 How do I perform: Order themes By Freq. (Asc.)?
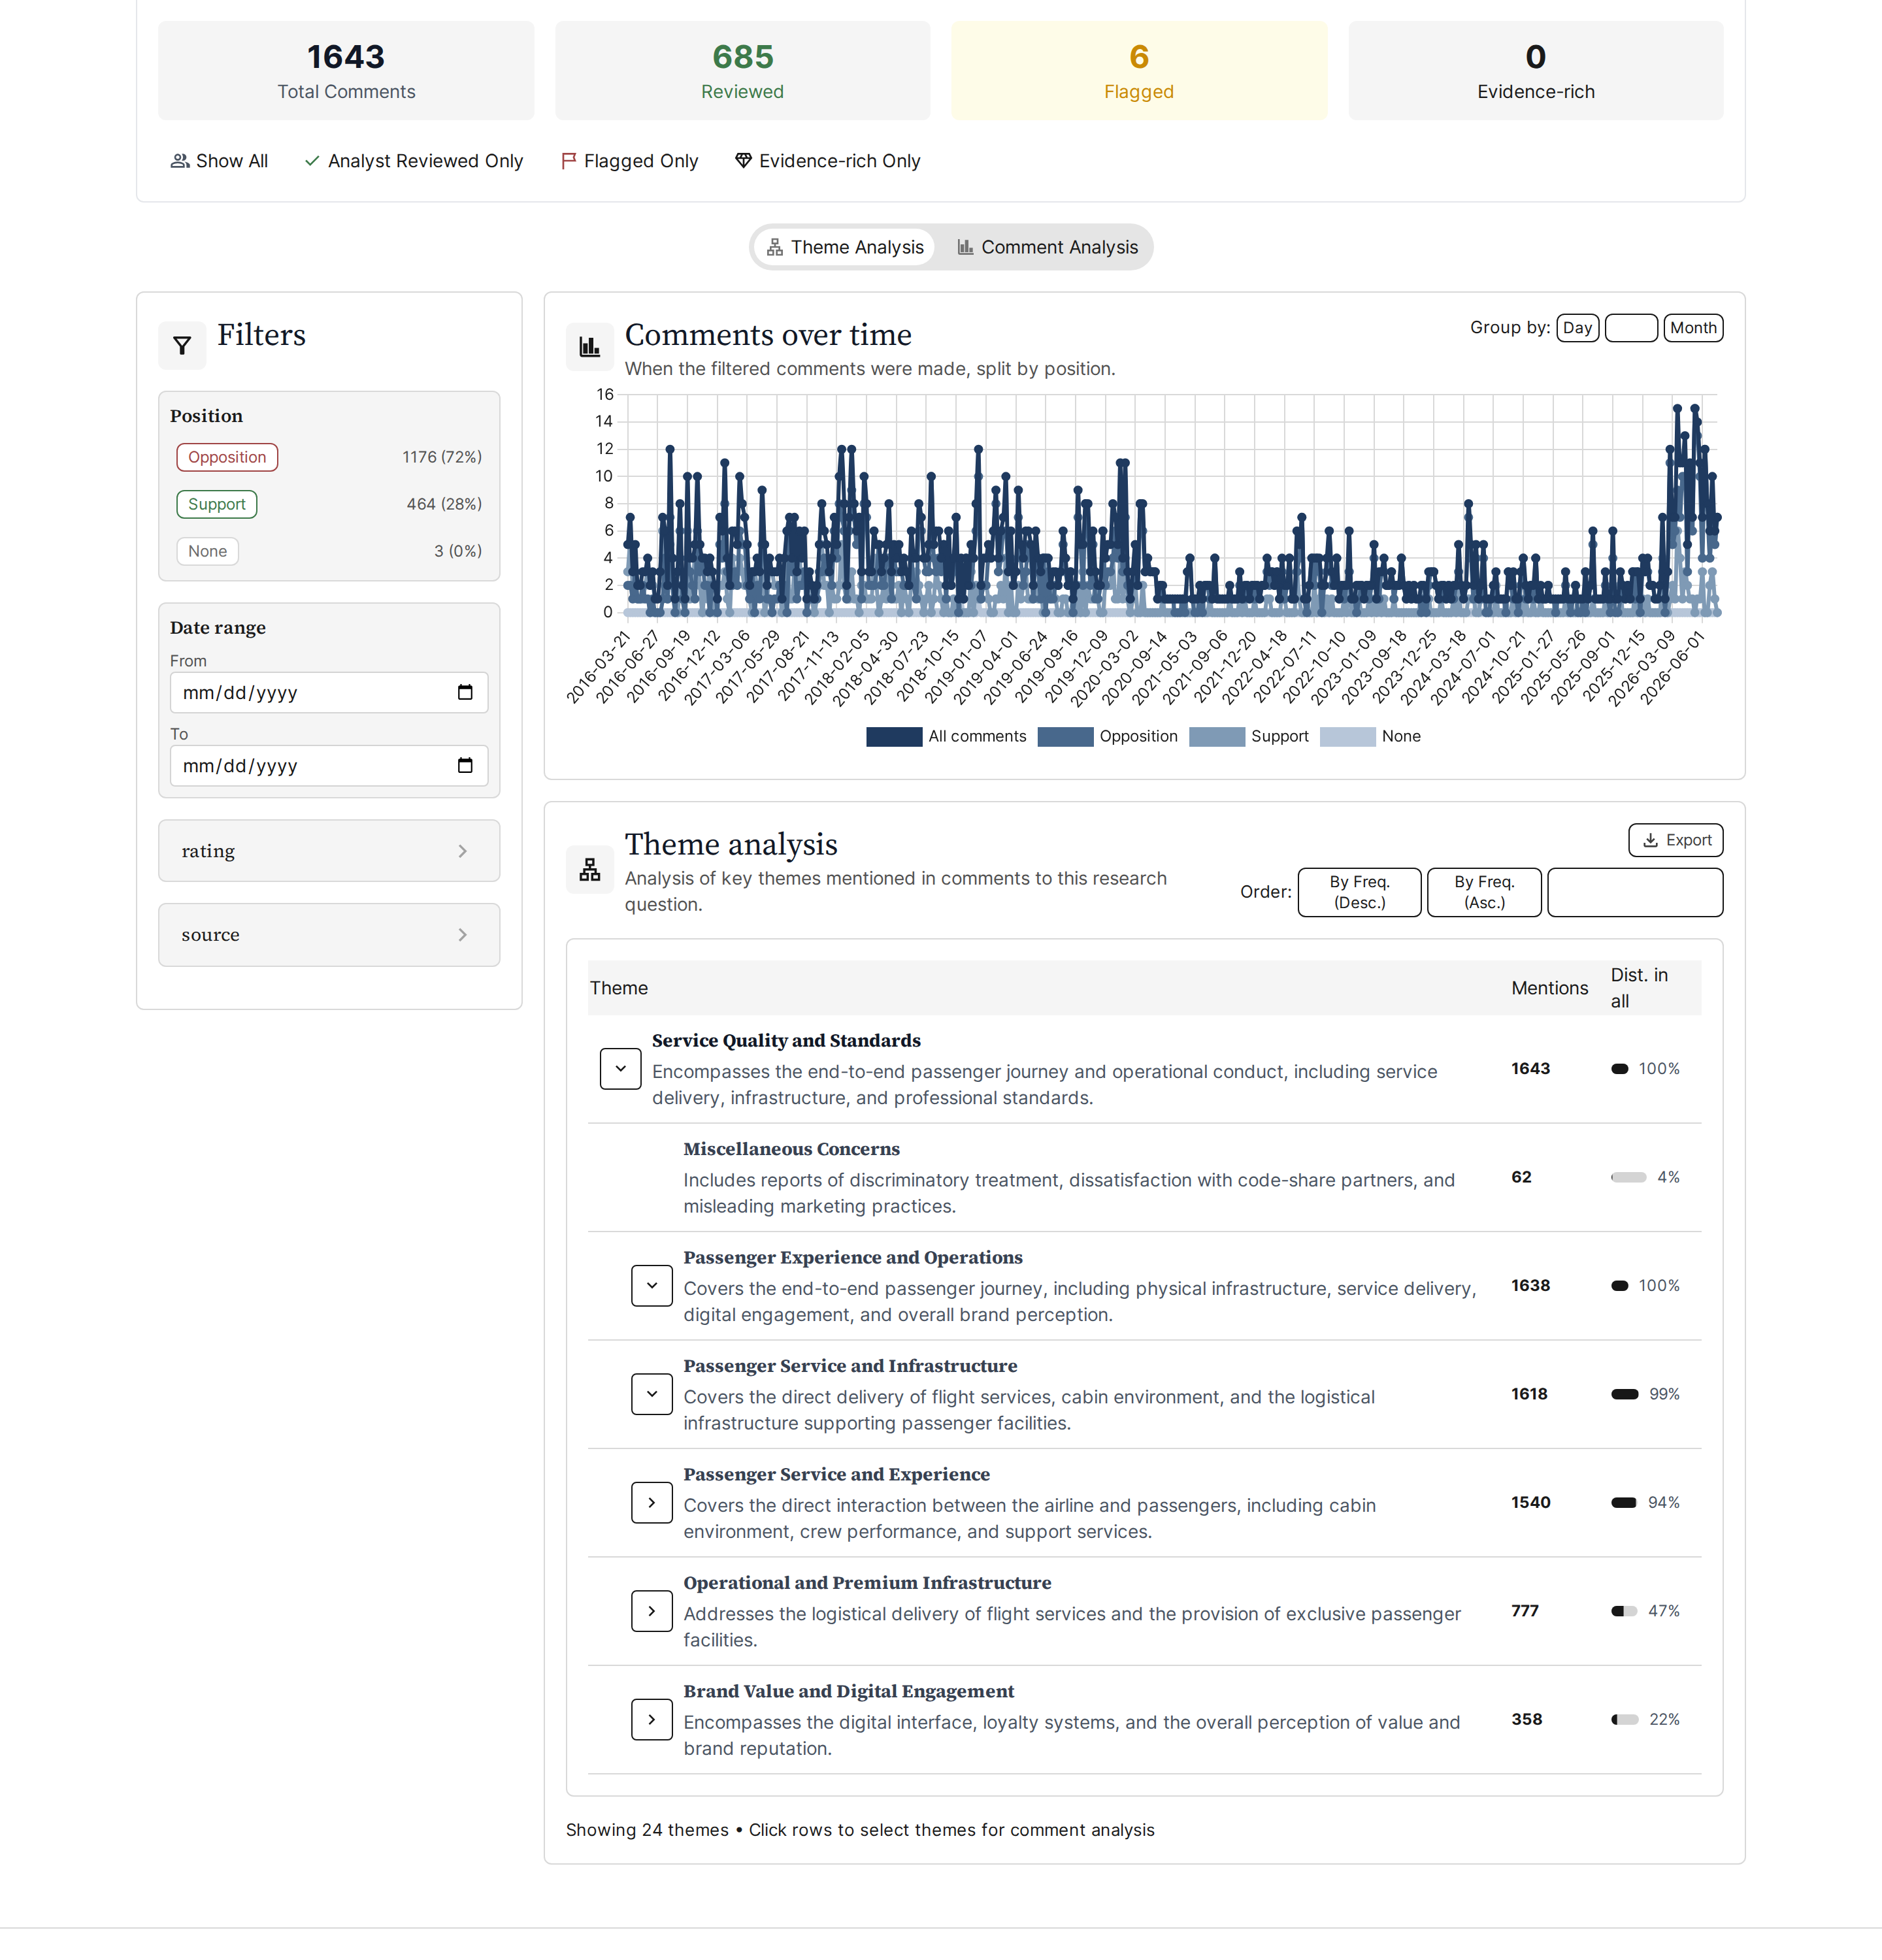coord(1484,892)
